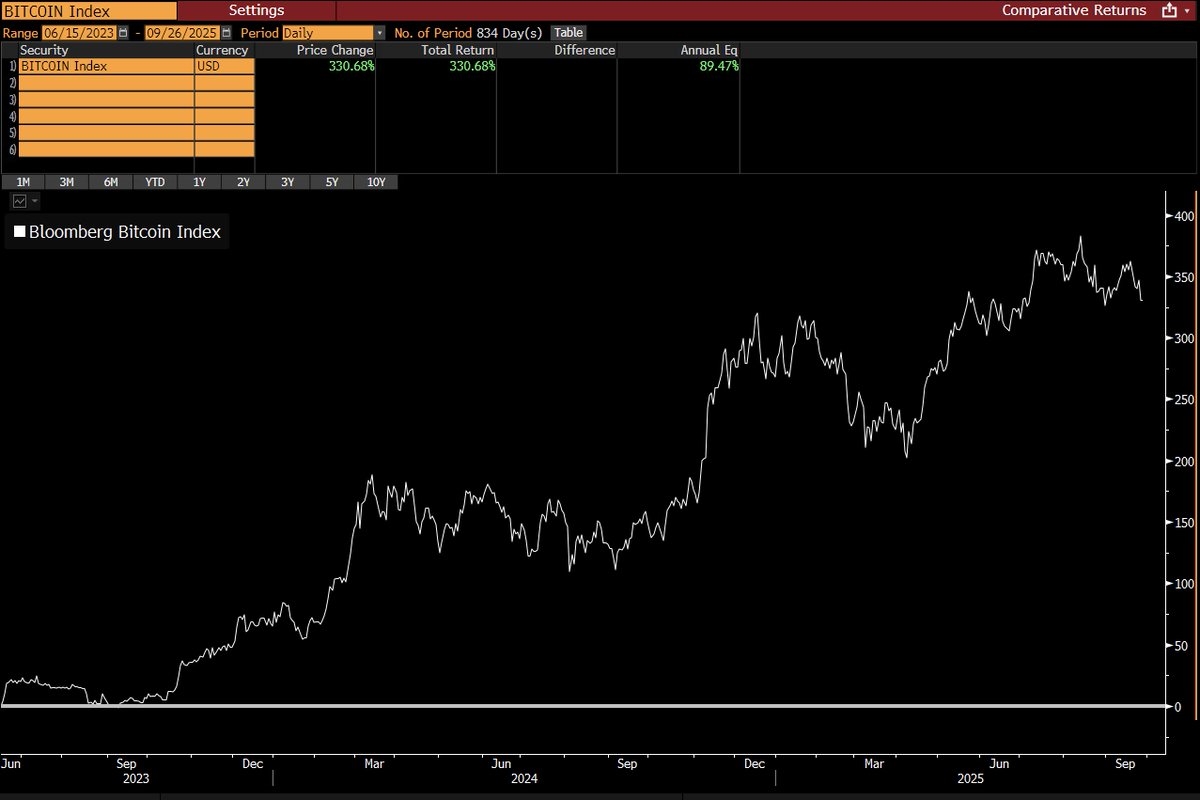Select the 1M range button
The height and width of the screenshot is (800, 1200).
click(23, 182)
